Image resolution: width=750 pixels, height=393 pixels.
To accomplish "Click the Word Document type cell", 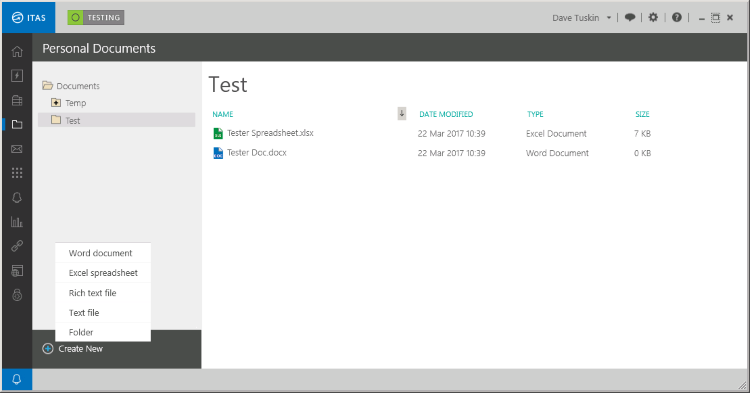I will pos(557,153).
